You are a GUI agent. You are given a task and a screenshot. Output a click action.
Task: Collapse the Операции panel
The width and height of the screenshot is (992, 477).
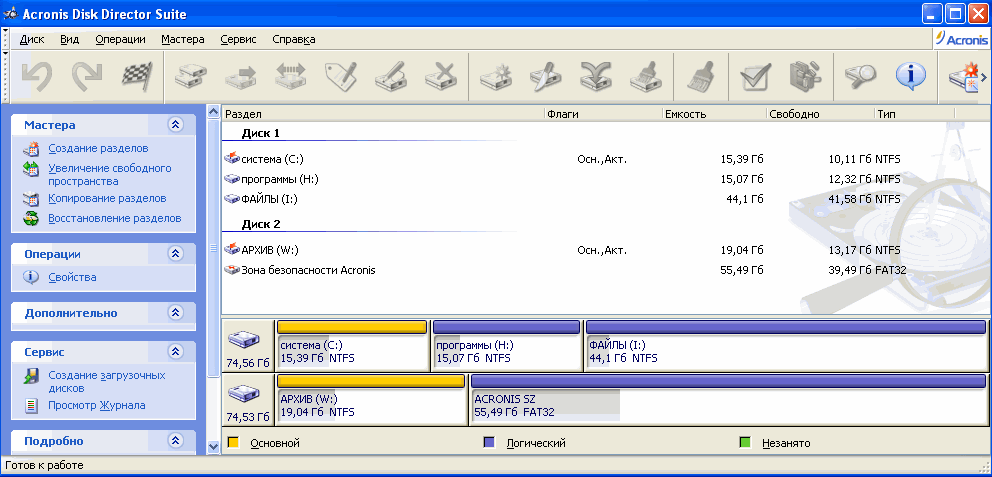point(175,254)
